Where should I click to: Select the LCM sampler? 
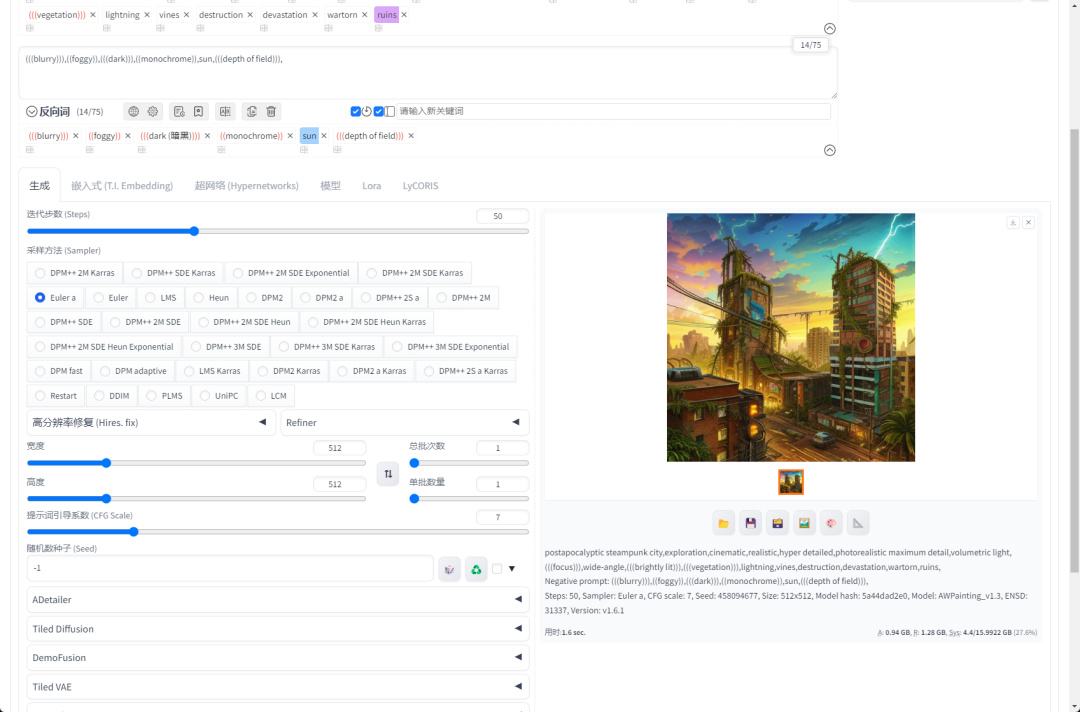coord(271,396)
